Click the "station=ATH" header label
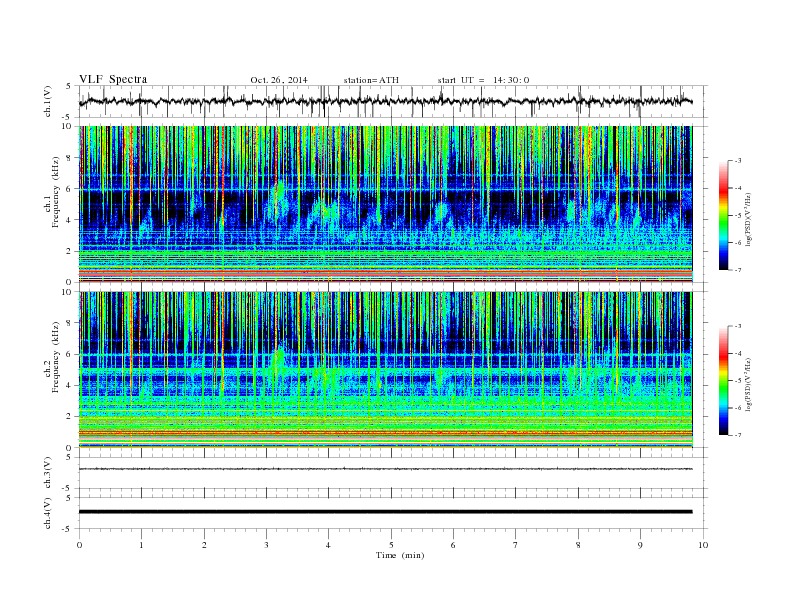 [371, 80]
